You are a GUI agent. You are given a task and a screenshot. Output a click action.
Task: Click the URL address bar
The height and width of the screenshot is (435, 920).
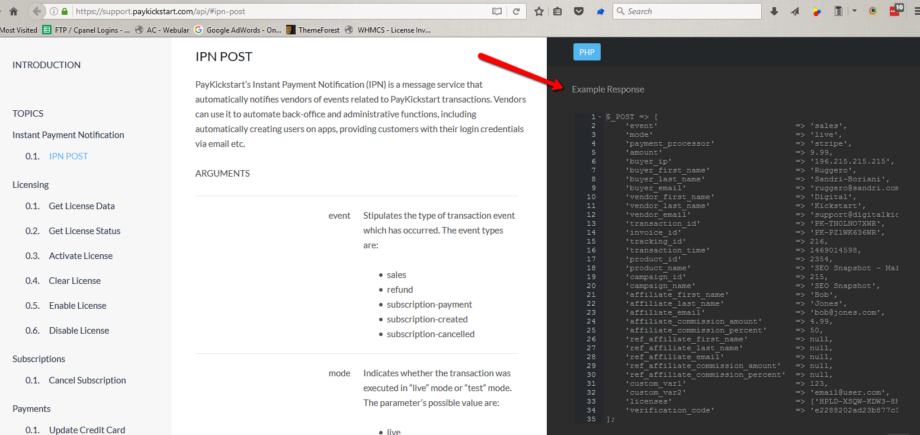[280, 11]
